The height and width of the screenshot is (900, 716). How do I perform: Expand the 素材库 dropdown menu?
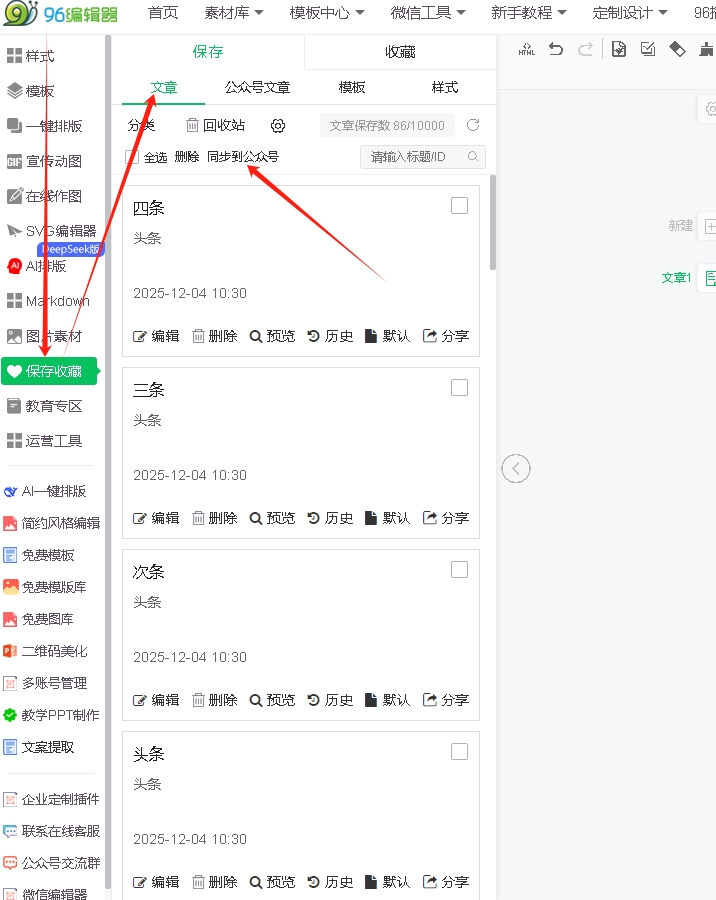coord(233,13)
